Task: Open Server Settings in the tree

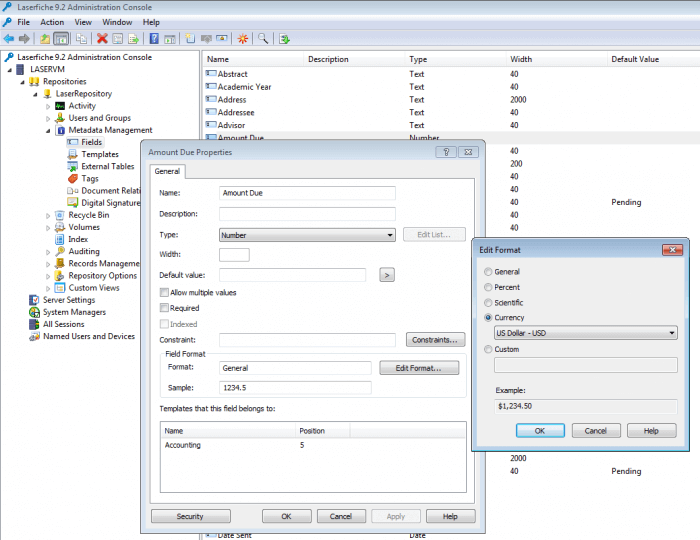Action: [69, 300]
